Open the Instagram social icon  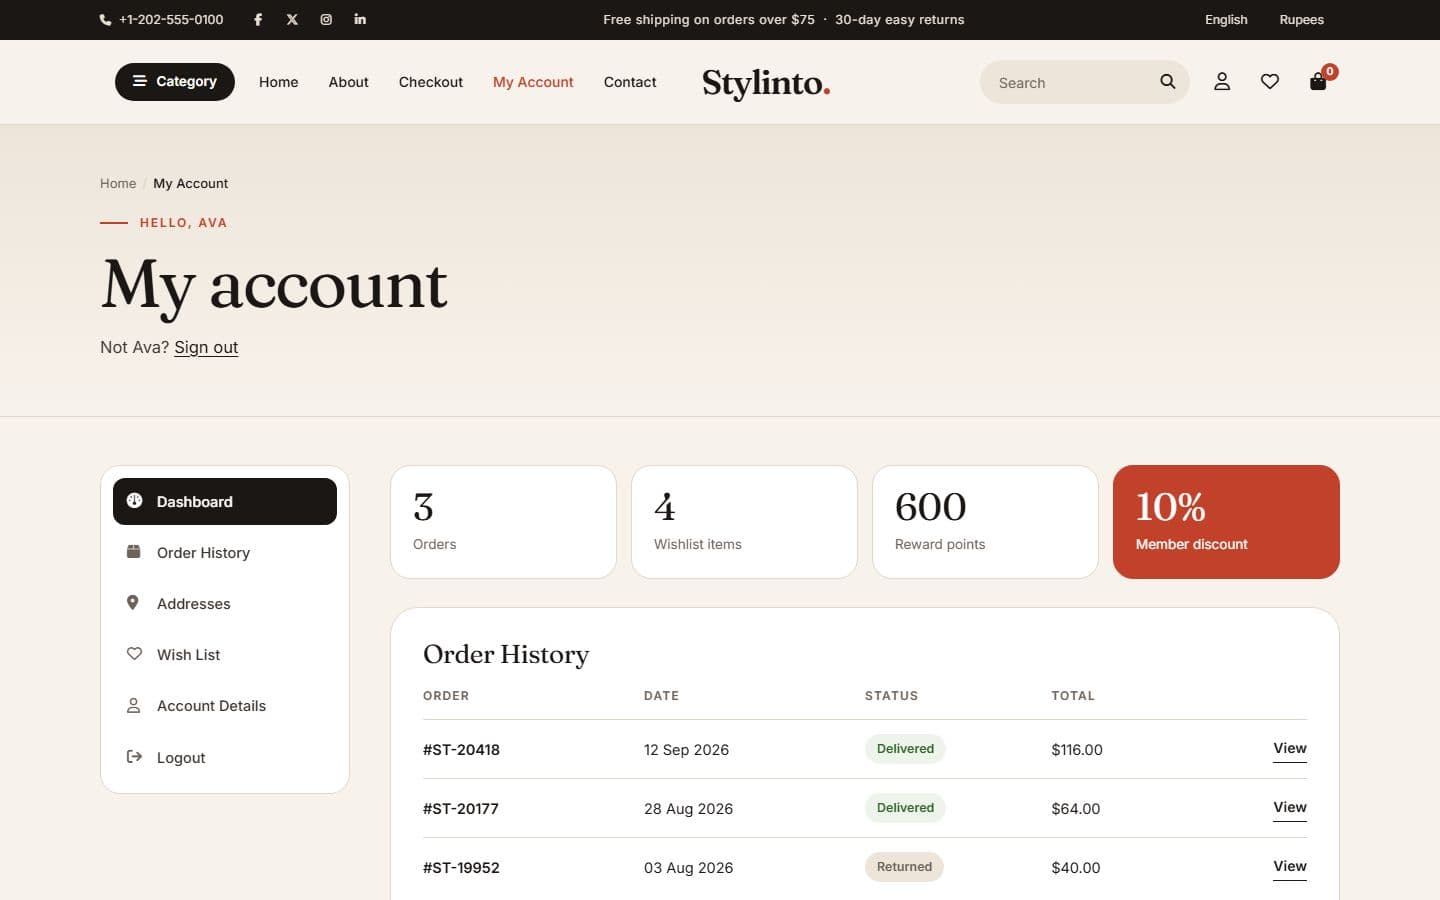pyautogui.click(x=326, y=19)
